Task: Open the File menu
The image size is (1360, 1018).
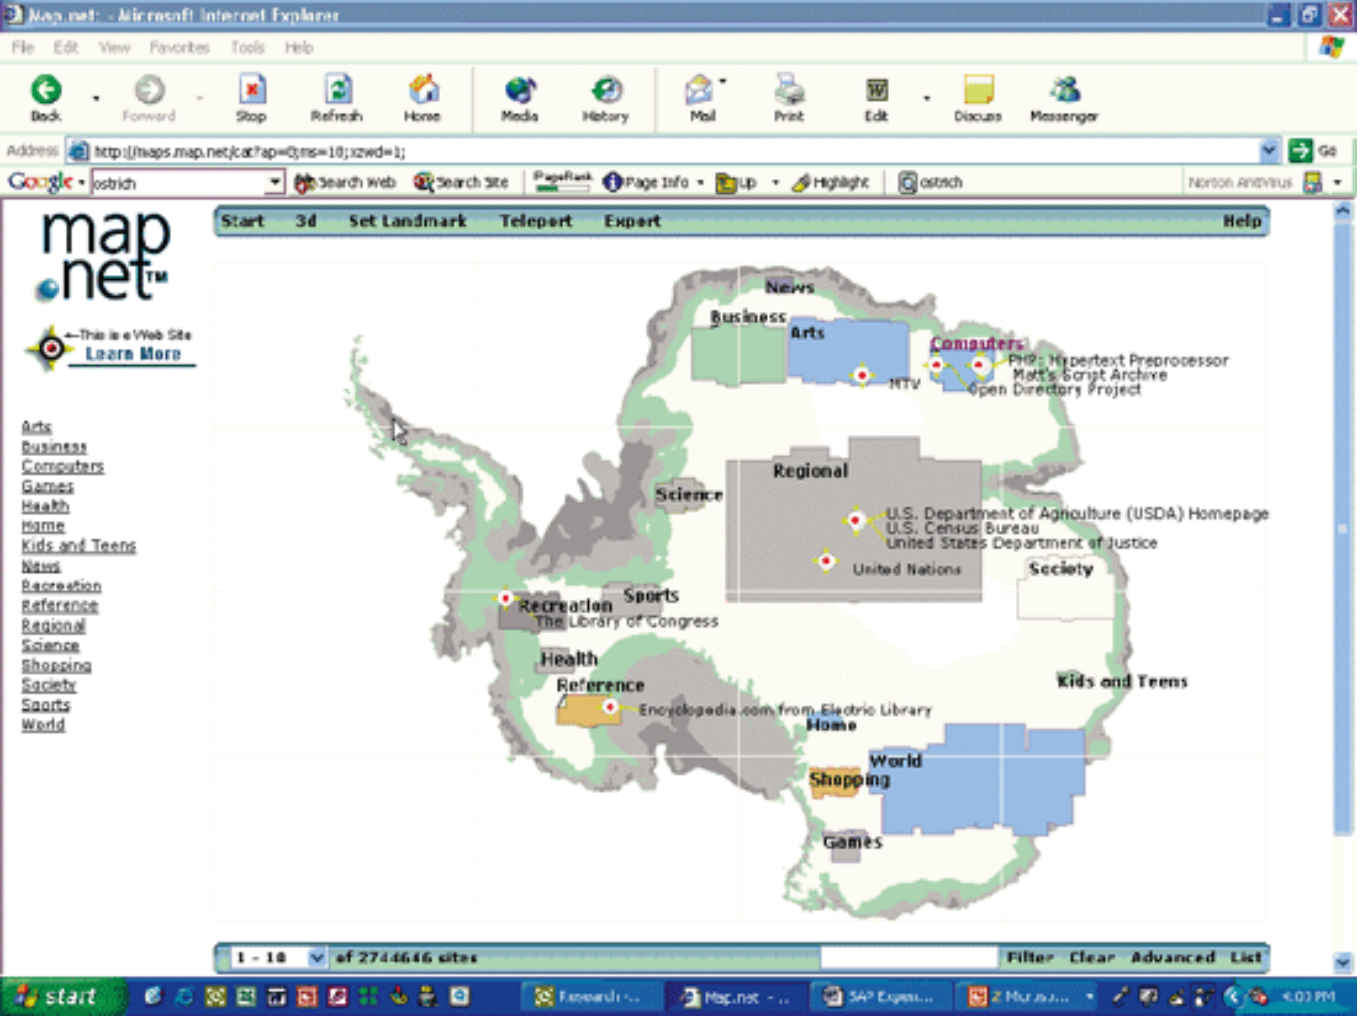Action: (x=23, y=47)
